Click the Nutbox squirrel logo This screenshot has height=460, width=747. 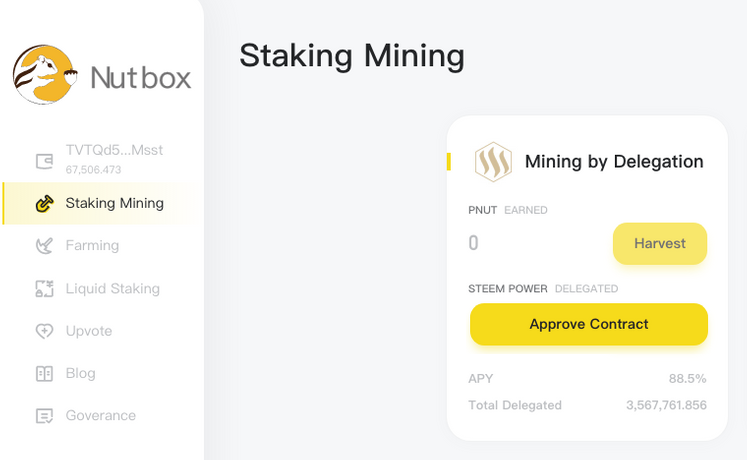click(x=45, y=75)
